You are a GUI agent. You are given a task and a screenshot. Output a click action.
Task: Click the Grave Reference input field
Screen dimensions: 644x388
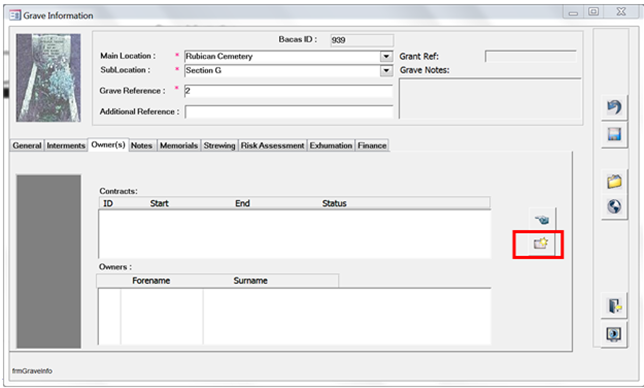pos(289,91)
